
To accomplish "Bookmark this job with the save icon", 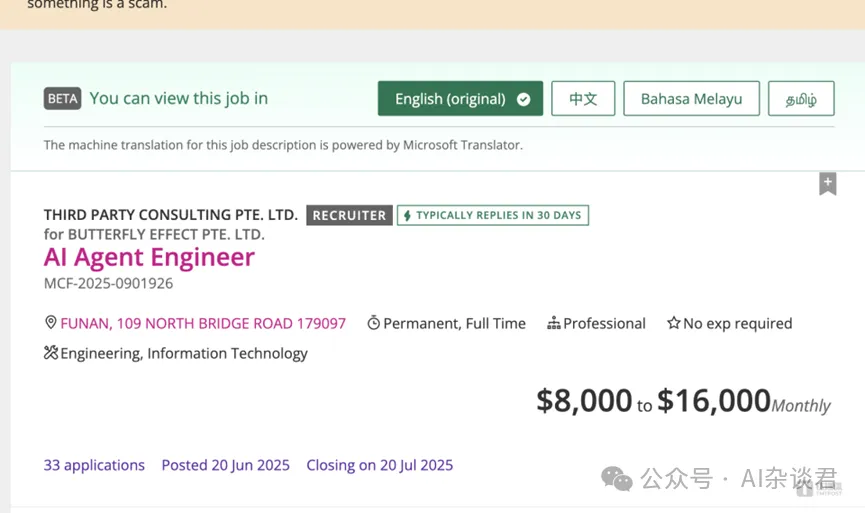I will (827, 184).
